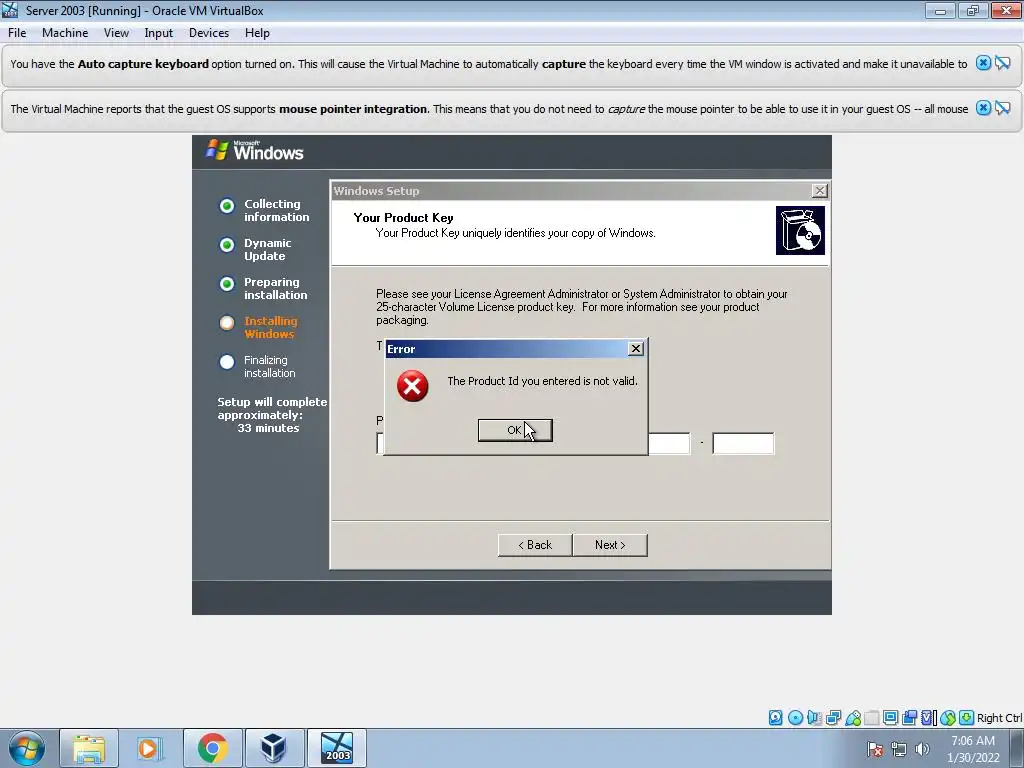1024x768 pixels.
Task: Open the Input menu
Action: pos(158,33)
